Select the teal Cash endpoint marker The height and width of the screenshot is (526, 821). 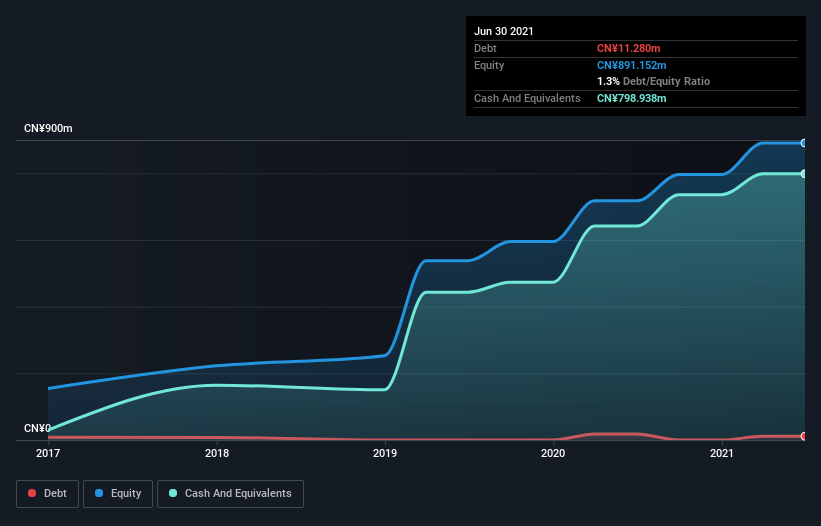[803, 174]
